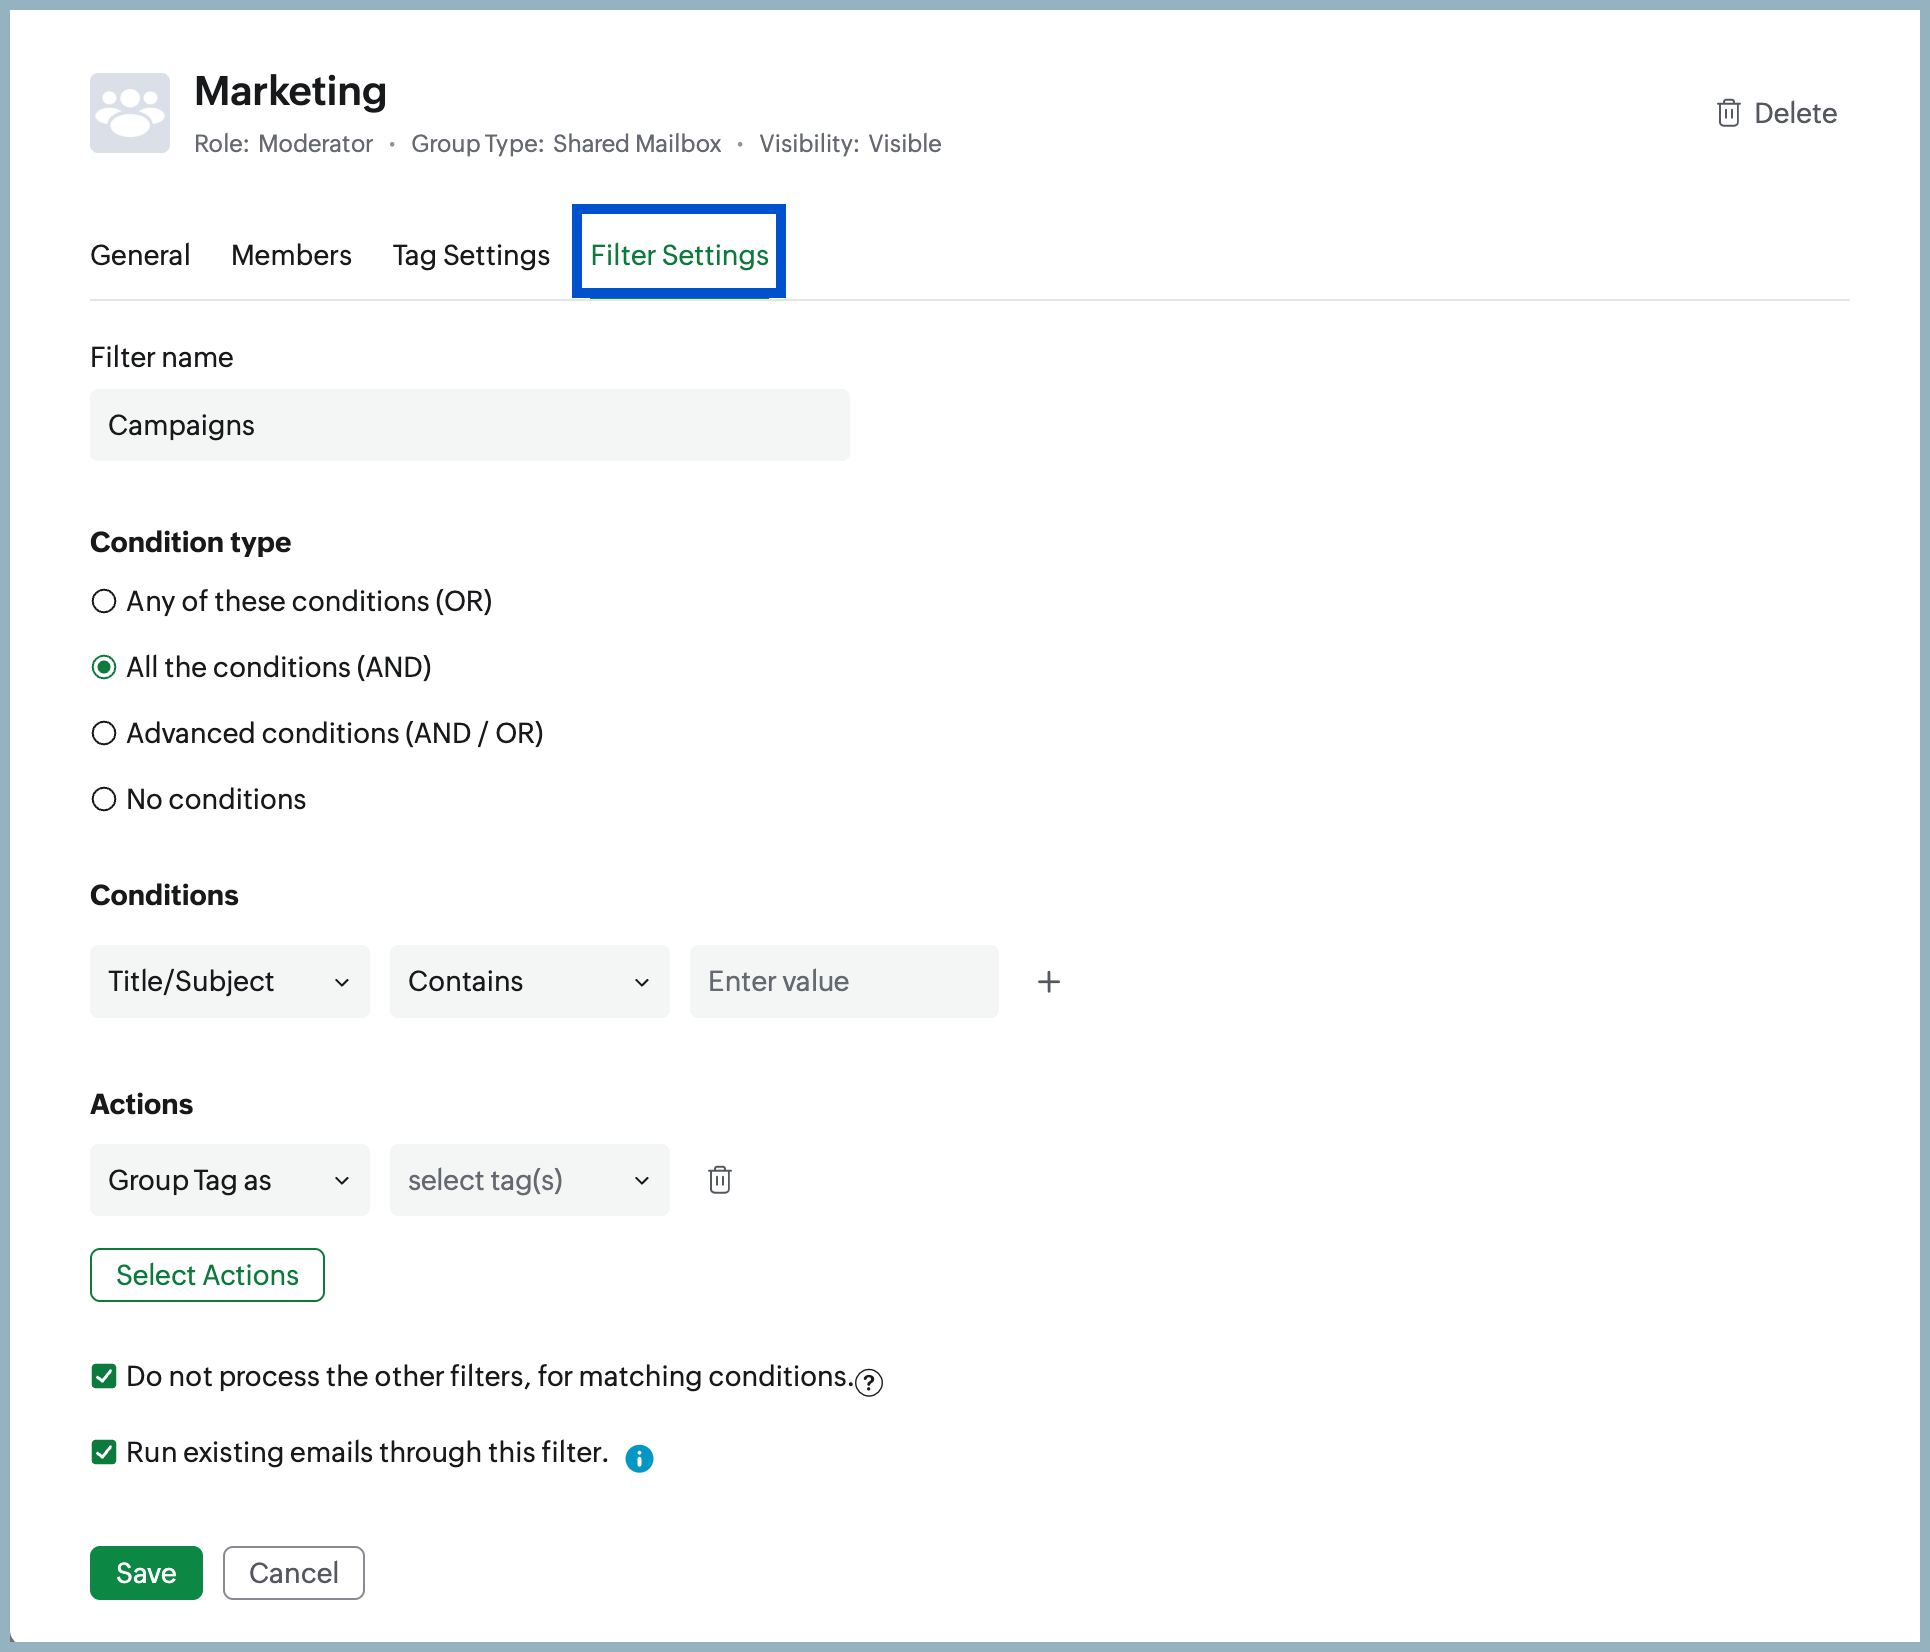Expand the Contains operator dropdown

click(530, 981)
